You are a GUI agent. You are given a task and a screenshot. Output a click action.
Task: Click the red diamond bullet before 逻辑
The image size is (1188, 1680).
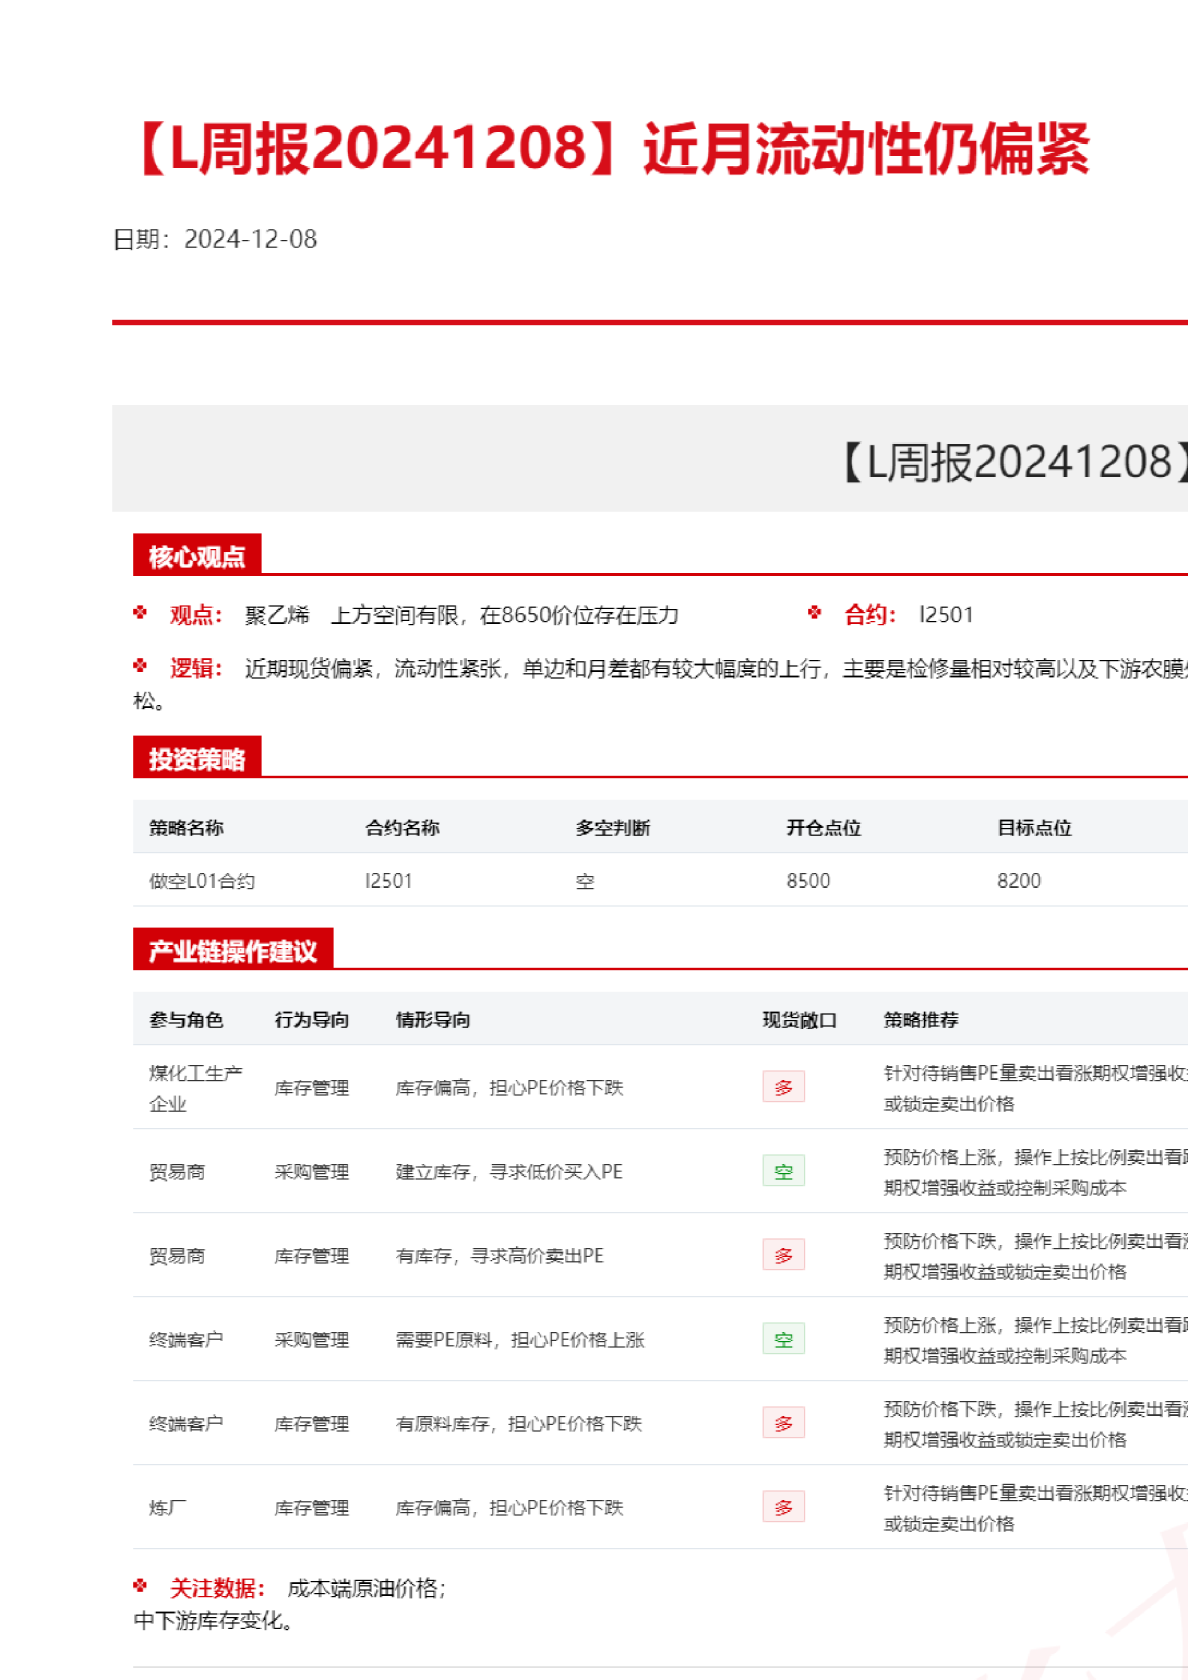[140, 666]
